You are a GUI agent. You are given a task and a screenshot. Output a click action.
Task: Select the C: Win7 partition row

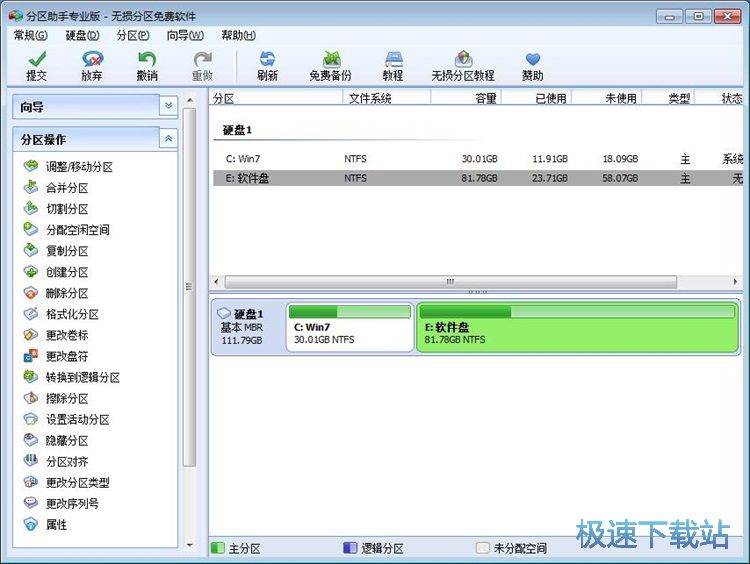point(477,159)
